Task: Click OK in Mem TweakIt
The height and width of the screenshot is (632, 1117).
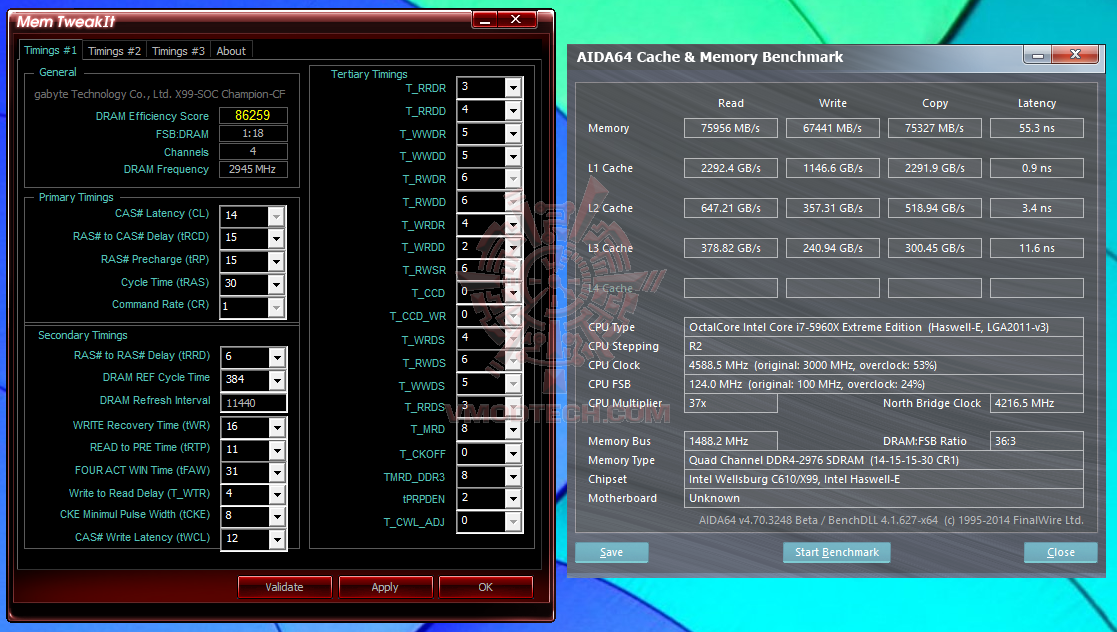Action: [x=485, y=587]
